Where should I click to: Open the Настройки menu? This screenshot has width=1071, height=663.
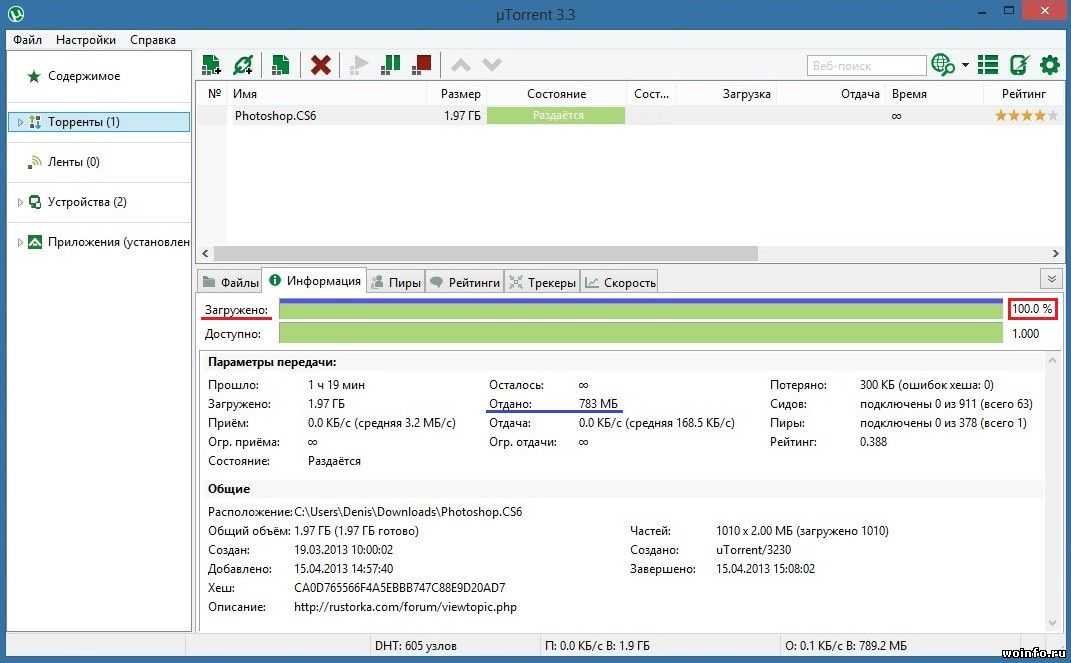[86, 40]
